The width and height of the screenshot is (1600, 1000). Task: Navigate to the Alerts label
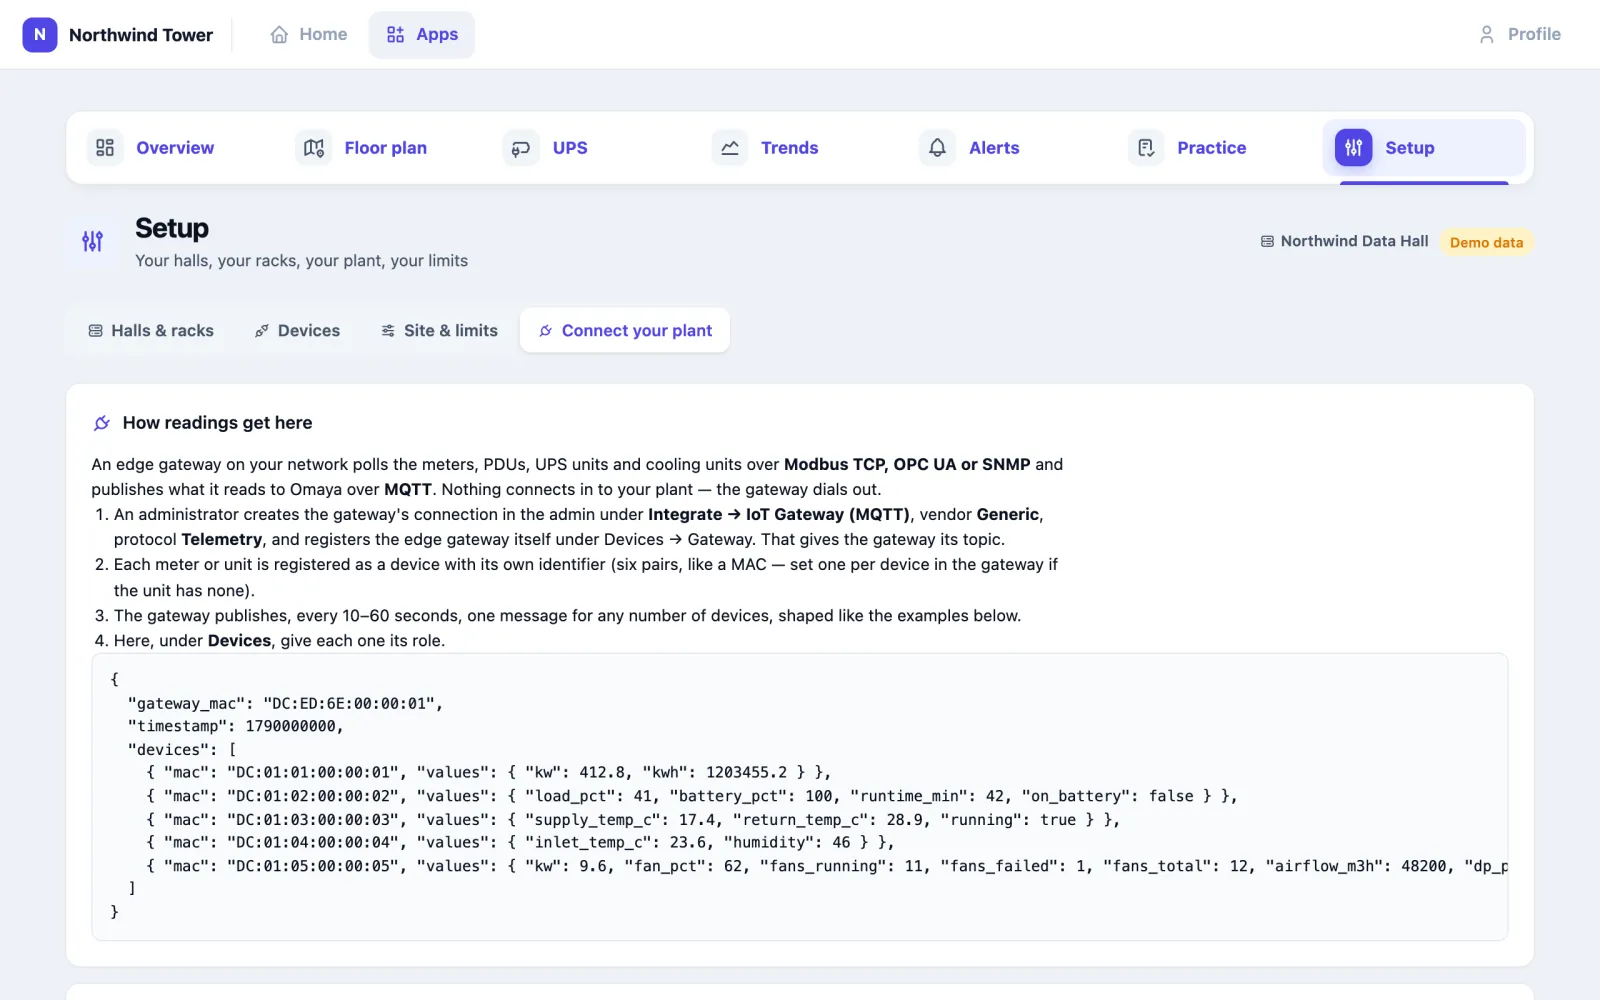(x=994, y=148)
